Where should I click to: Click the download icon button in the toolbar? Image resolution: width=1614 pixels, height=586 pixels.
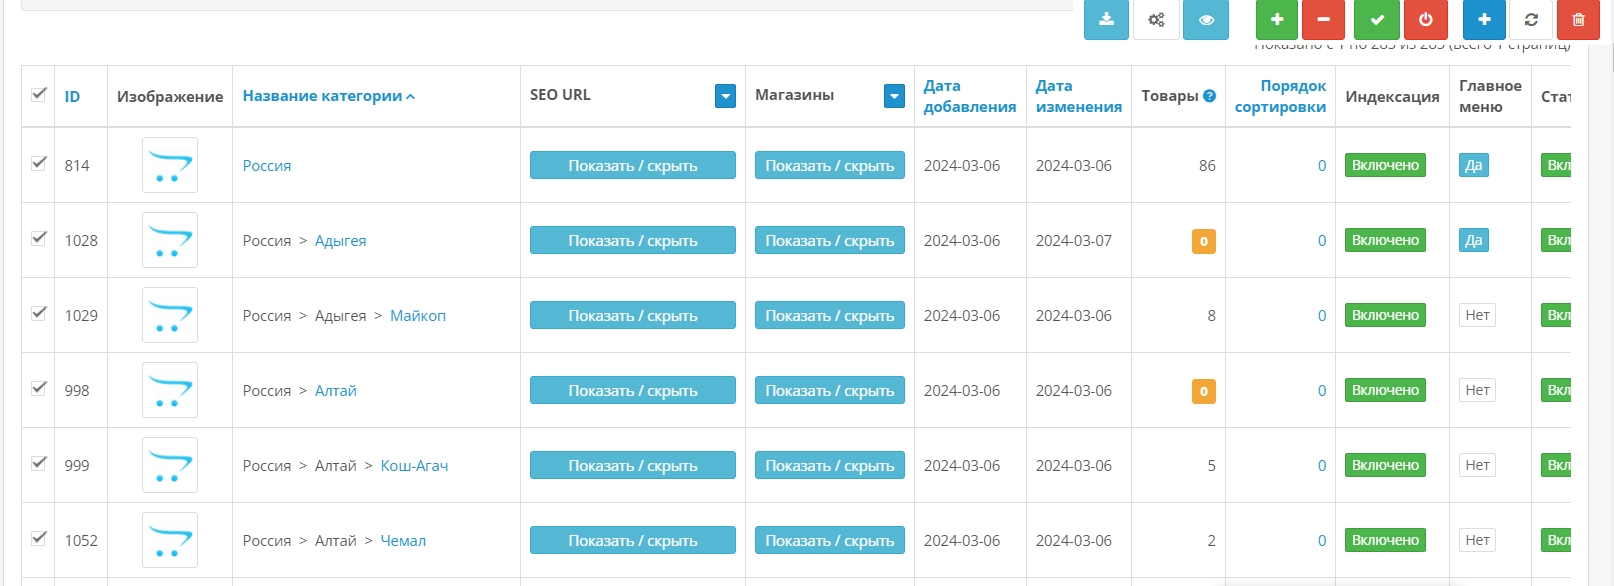pyautogui.click(x=1106, y=20)
